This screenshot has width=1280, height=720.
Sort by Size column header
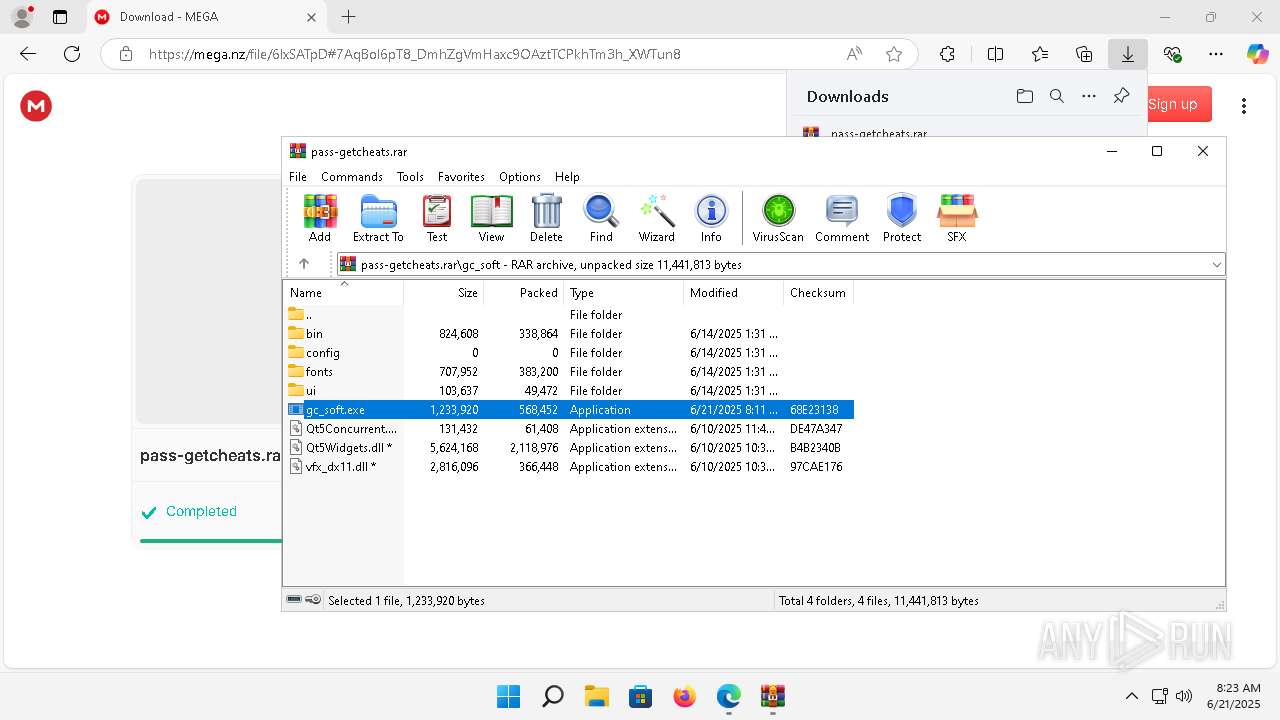click(x=444, y=293)
